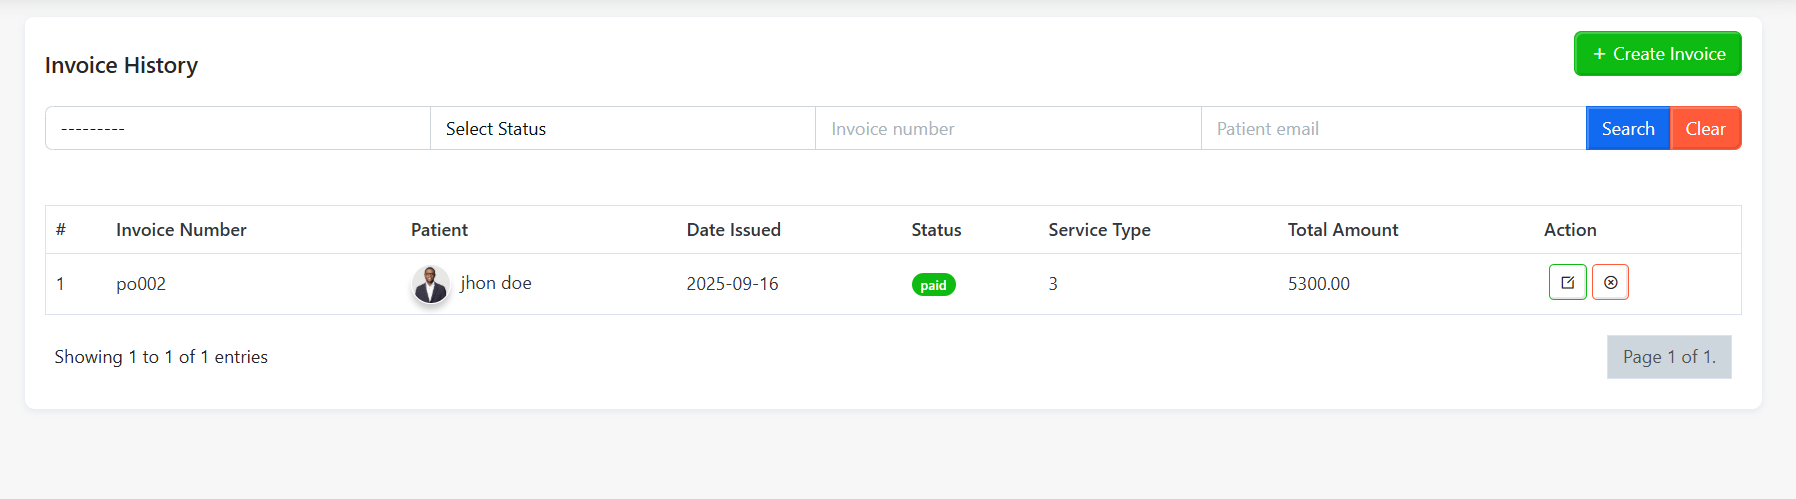The height and width of the screenshot is (499, 1796).
Task: Open the Select Status dropdown
Action: tap(622, 129)
